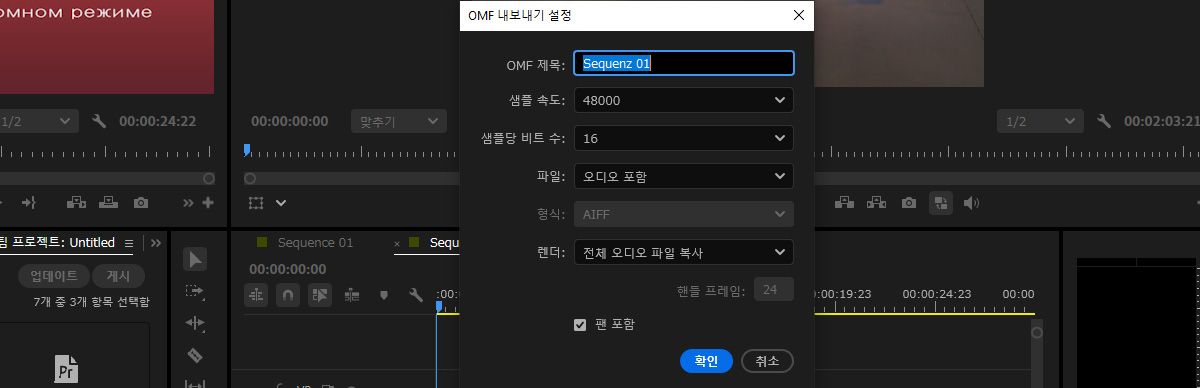
Task: Toggle Linked Selection in timeline
Action: pyautogui.click(x=320, y=295)
